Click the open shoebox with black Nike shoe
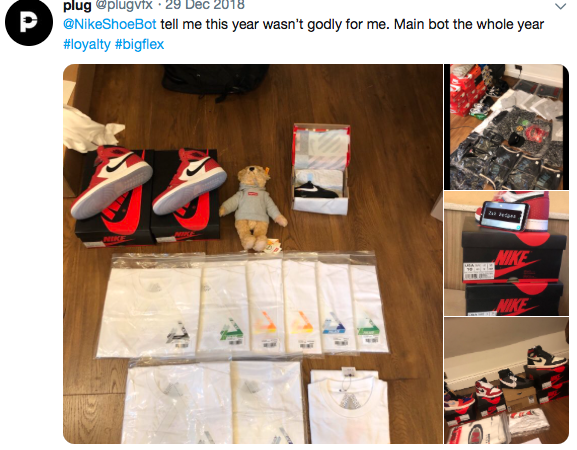 click(321, 170)
